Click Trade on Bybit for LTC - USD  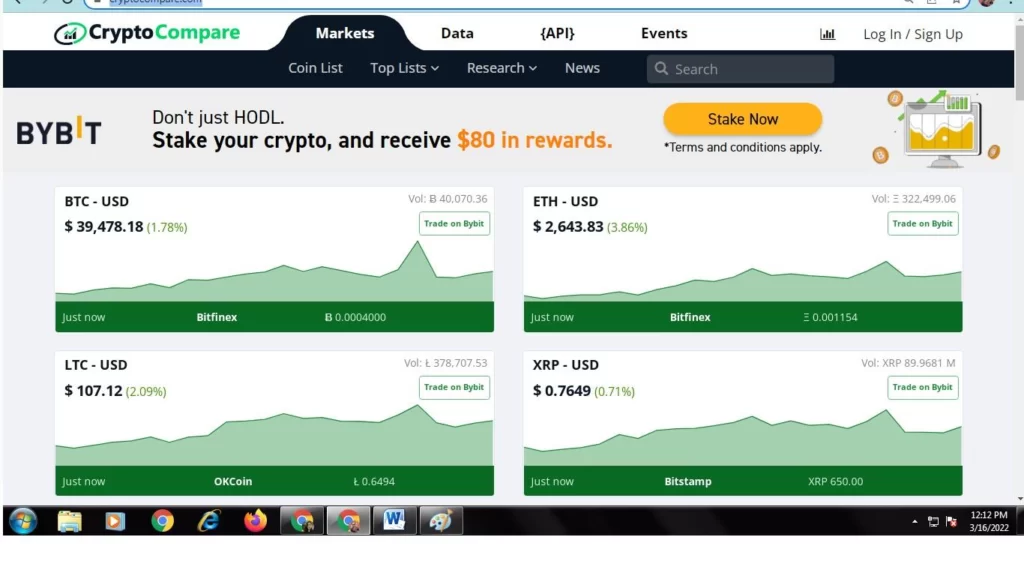454,387
